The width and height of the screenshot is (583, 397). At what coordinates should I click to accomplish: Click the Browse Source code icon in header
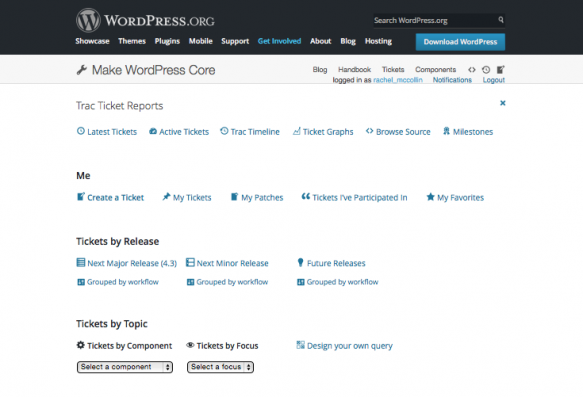[471, 70]
